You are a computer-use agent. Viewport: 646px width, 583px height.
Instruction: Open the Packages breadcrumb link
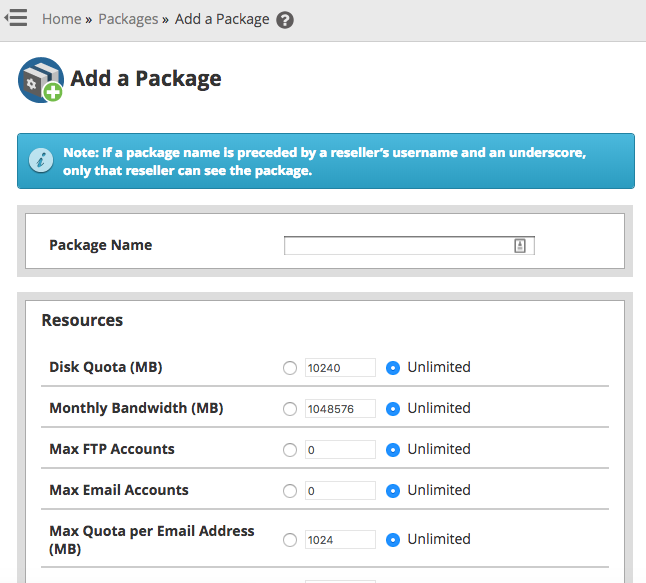click(128, 19)
